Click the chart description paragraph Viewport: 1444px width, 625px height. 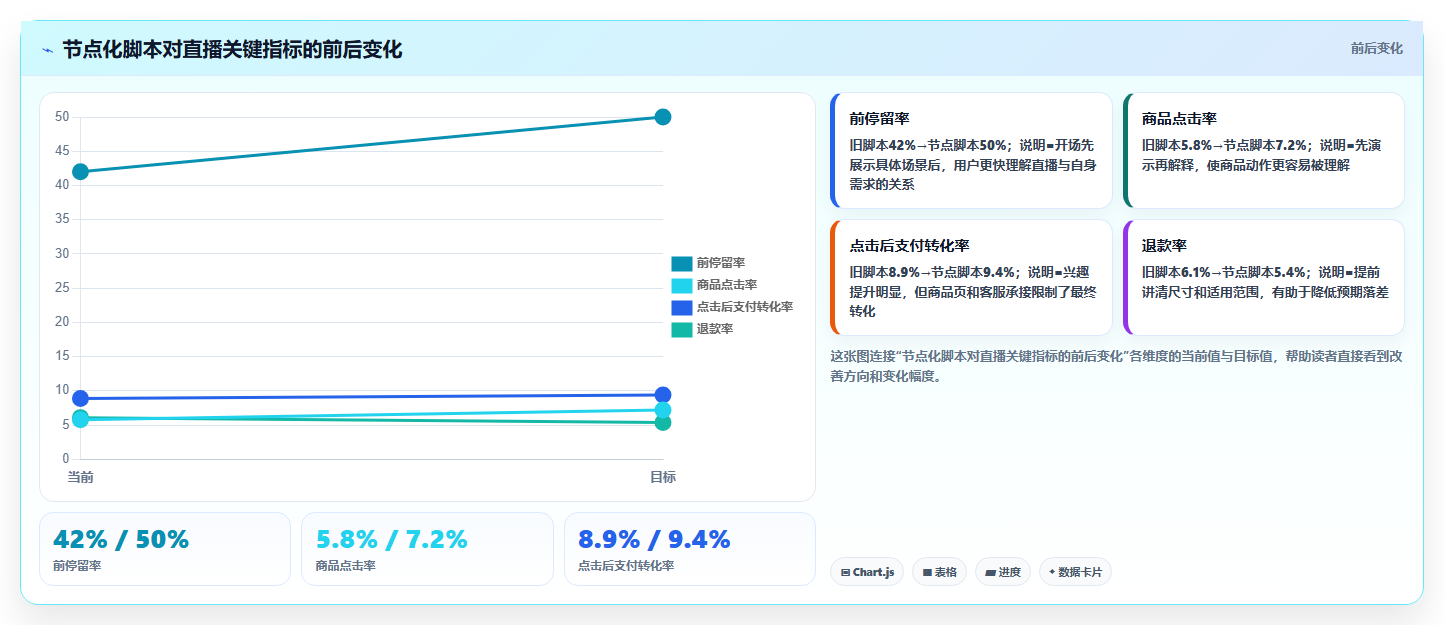(x=1116, y=366)
